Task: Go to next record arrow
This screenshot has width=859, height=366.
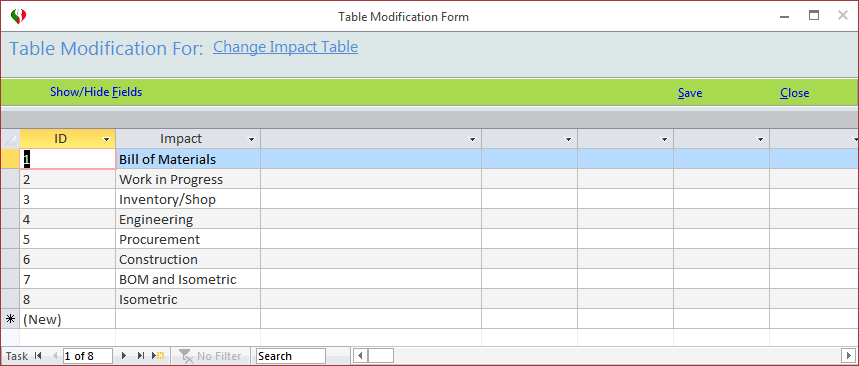Action: pyautogui.click(x=124, y=356)
